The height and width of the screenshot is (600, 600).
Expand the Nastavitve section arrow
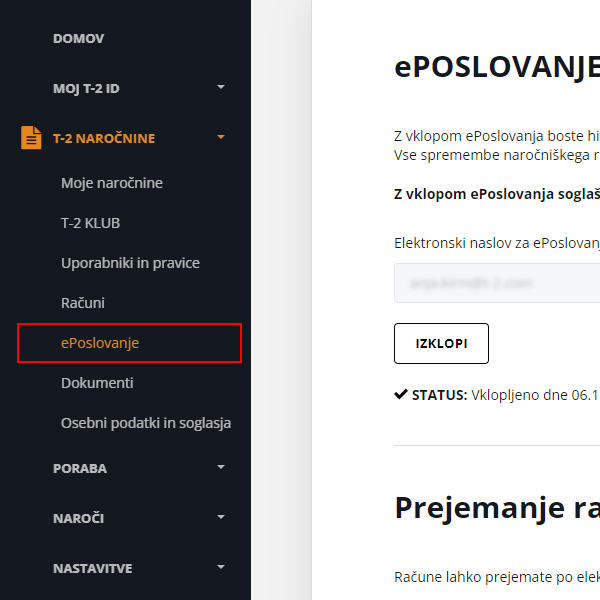221,568
